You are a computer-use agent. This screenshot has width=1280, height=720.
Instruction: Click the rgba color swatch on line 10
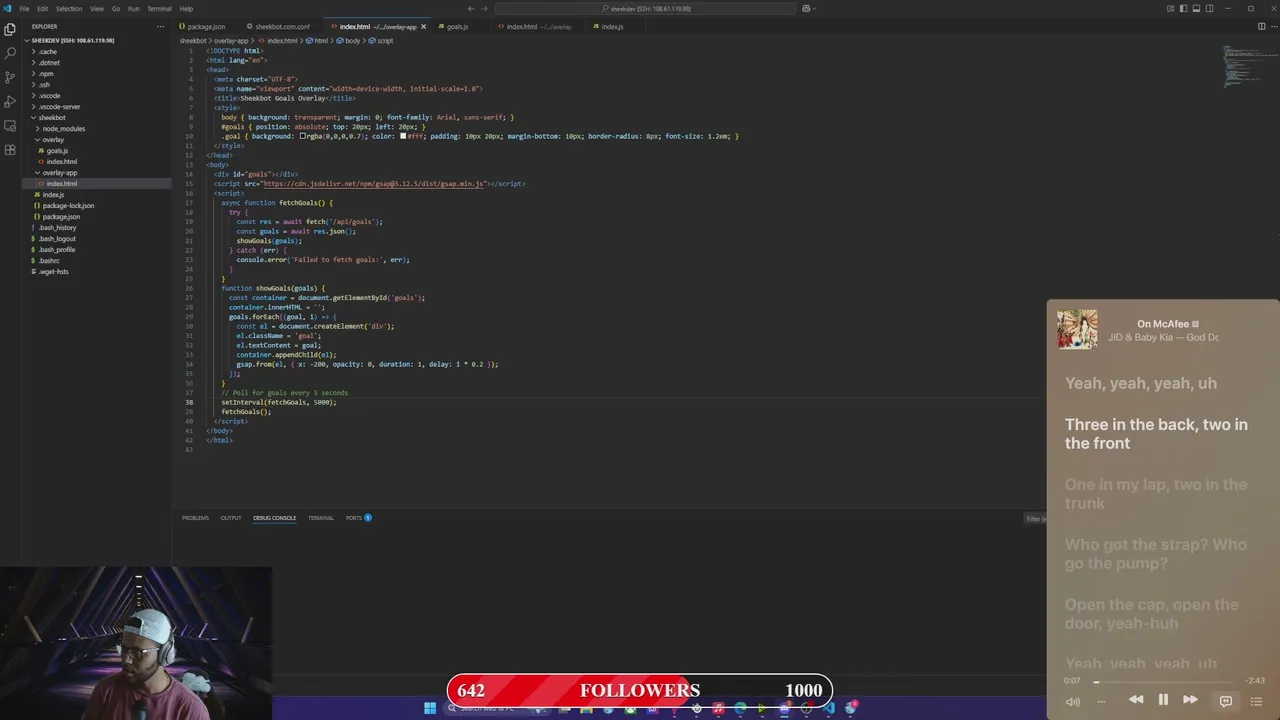tap(303, 136)
